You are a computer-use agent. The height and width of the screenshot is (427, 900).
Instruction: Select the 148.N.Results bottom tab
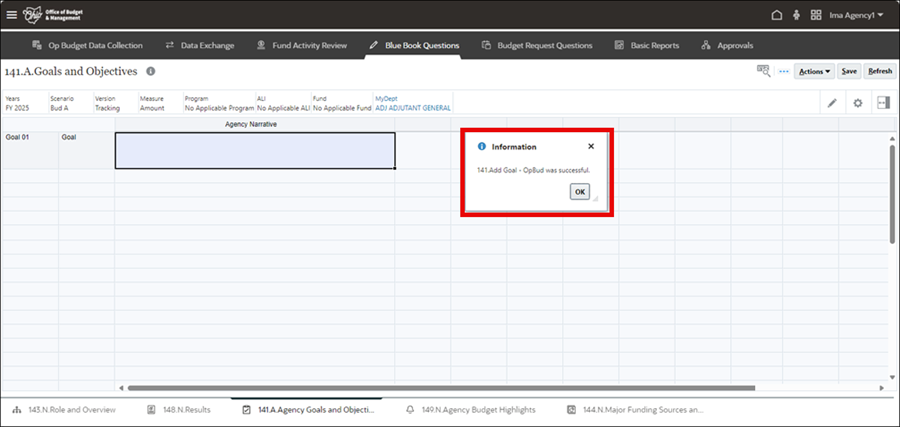point(178,410)
